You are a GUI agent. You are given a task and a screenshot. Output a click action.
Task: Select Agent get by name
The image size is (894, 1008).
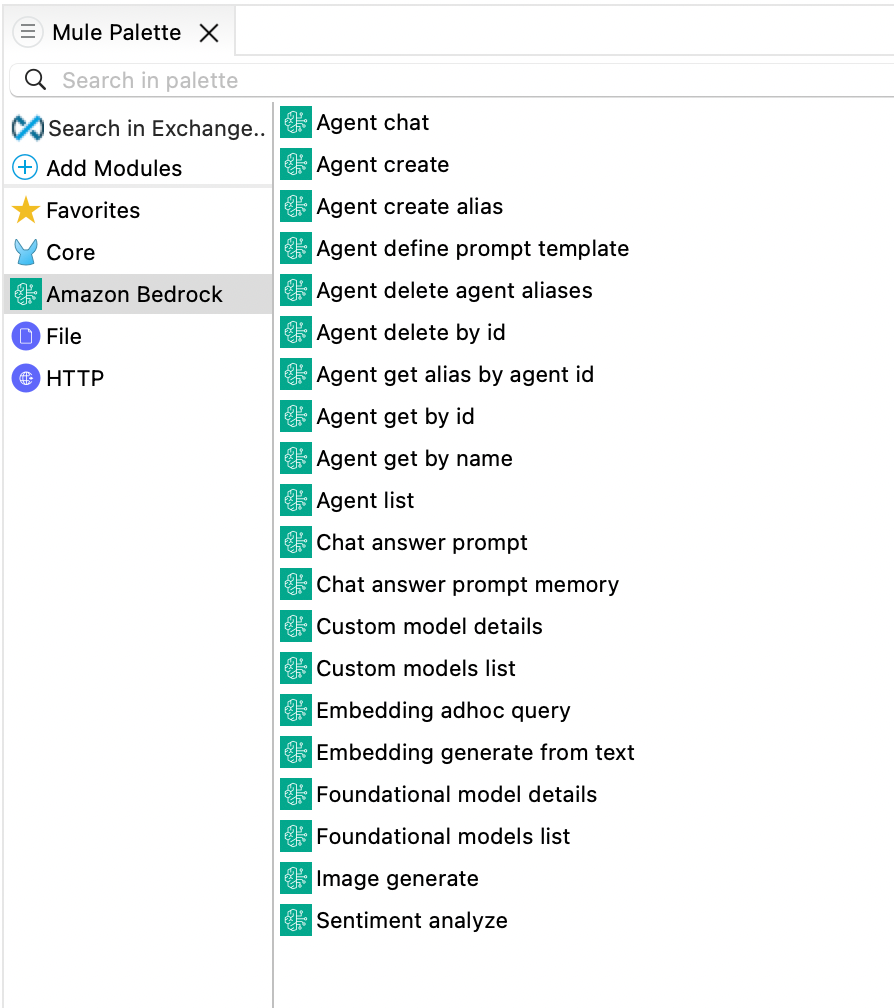click(415, 458)
